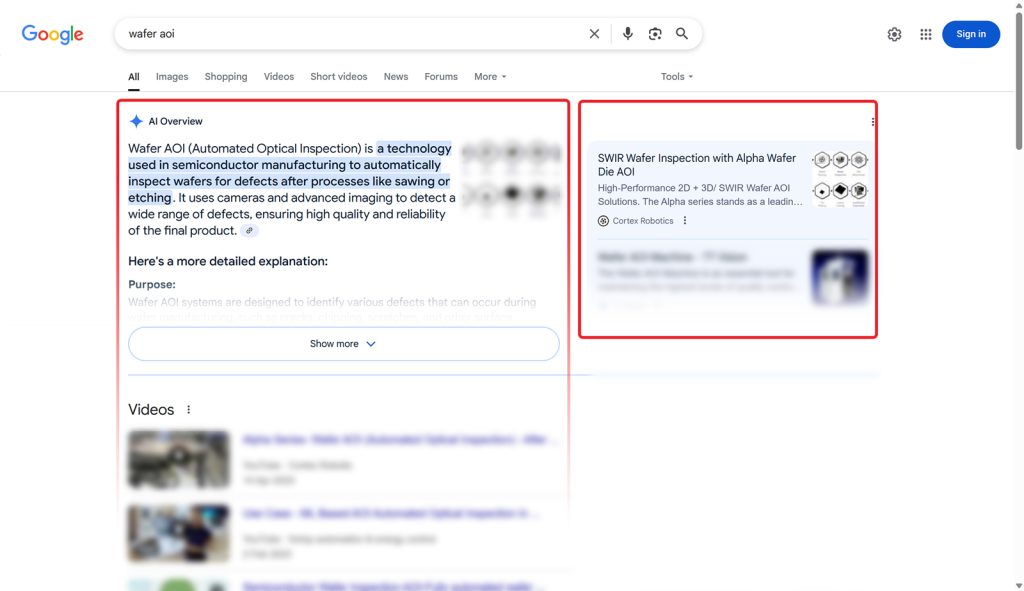The width and height of the screenshot is (1024, 591).
Task: Click 'Here's a more detailed explanation:' heading
Action: tap(228, 261)
